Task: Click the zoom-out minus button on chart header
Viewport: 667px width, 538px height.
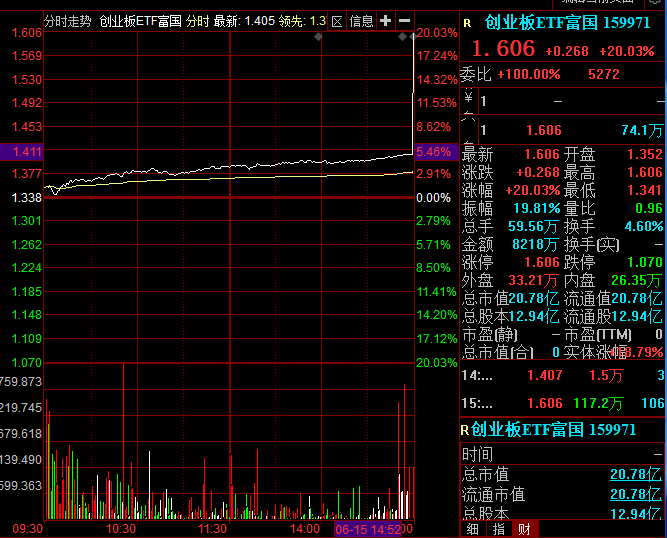Action: (405, 21)
